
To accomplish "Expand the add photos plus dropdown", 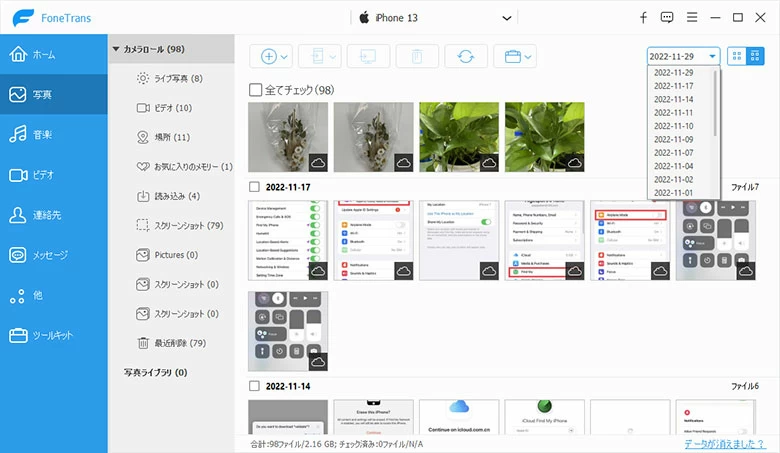I will (274, 56).
